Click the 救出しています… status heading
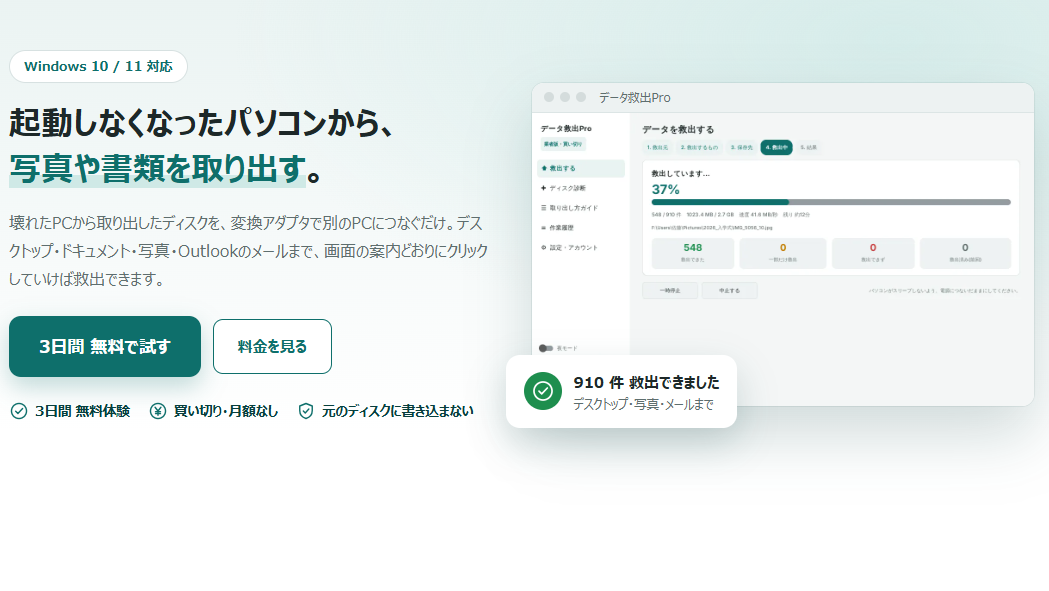The height and width of the screenshot is (591, 1049). tap(680, 173)
